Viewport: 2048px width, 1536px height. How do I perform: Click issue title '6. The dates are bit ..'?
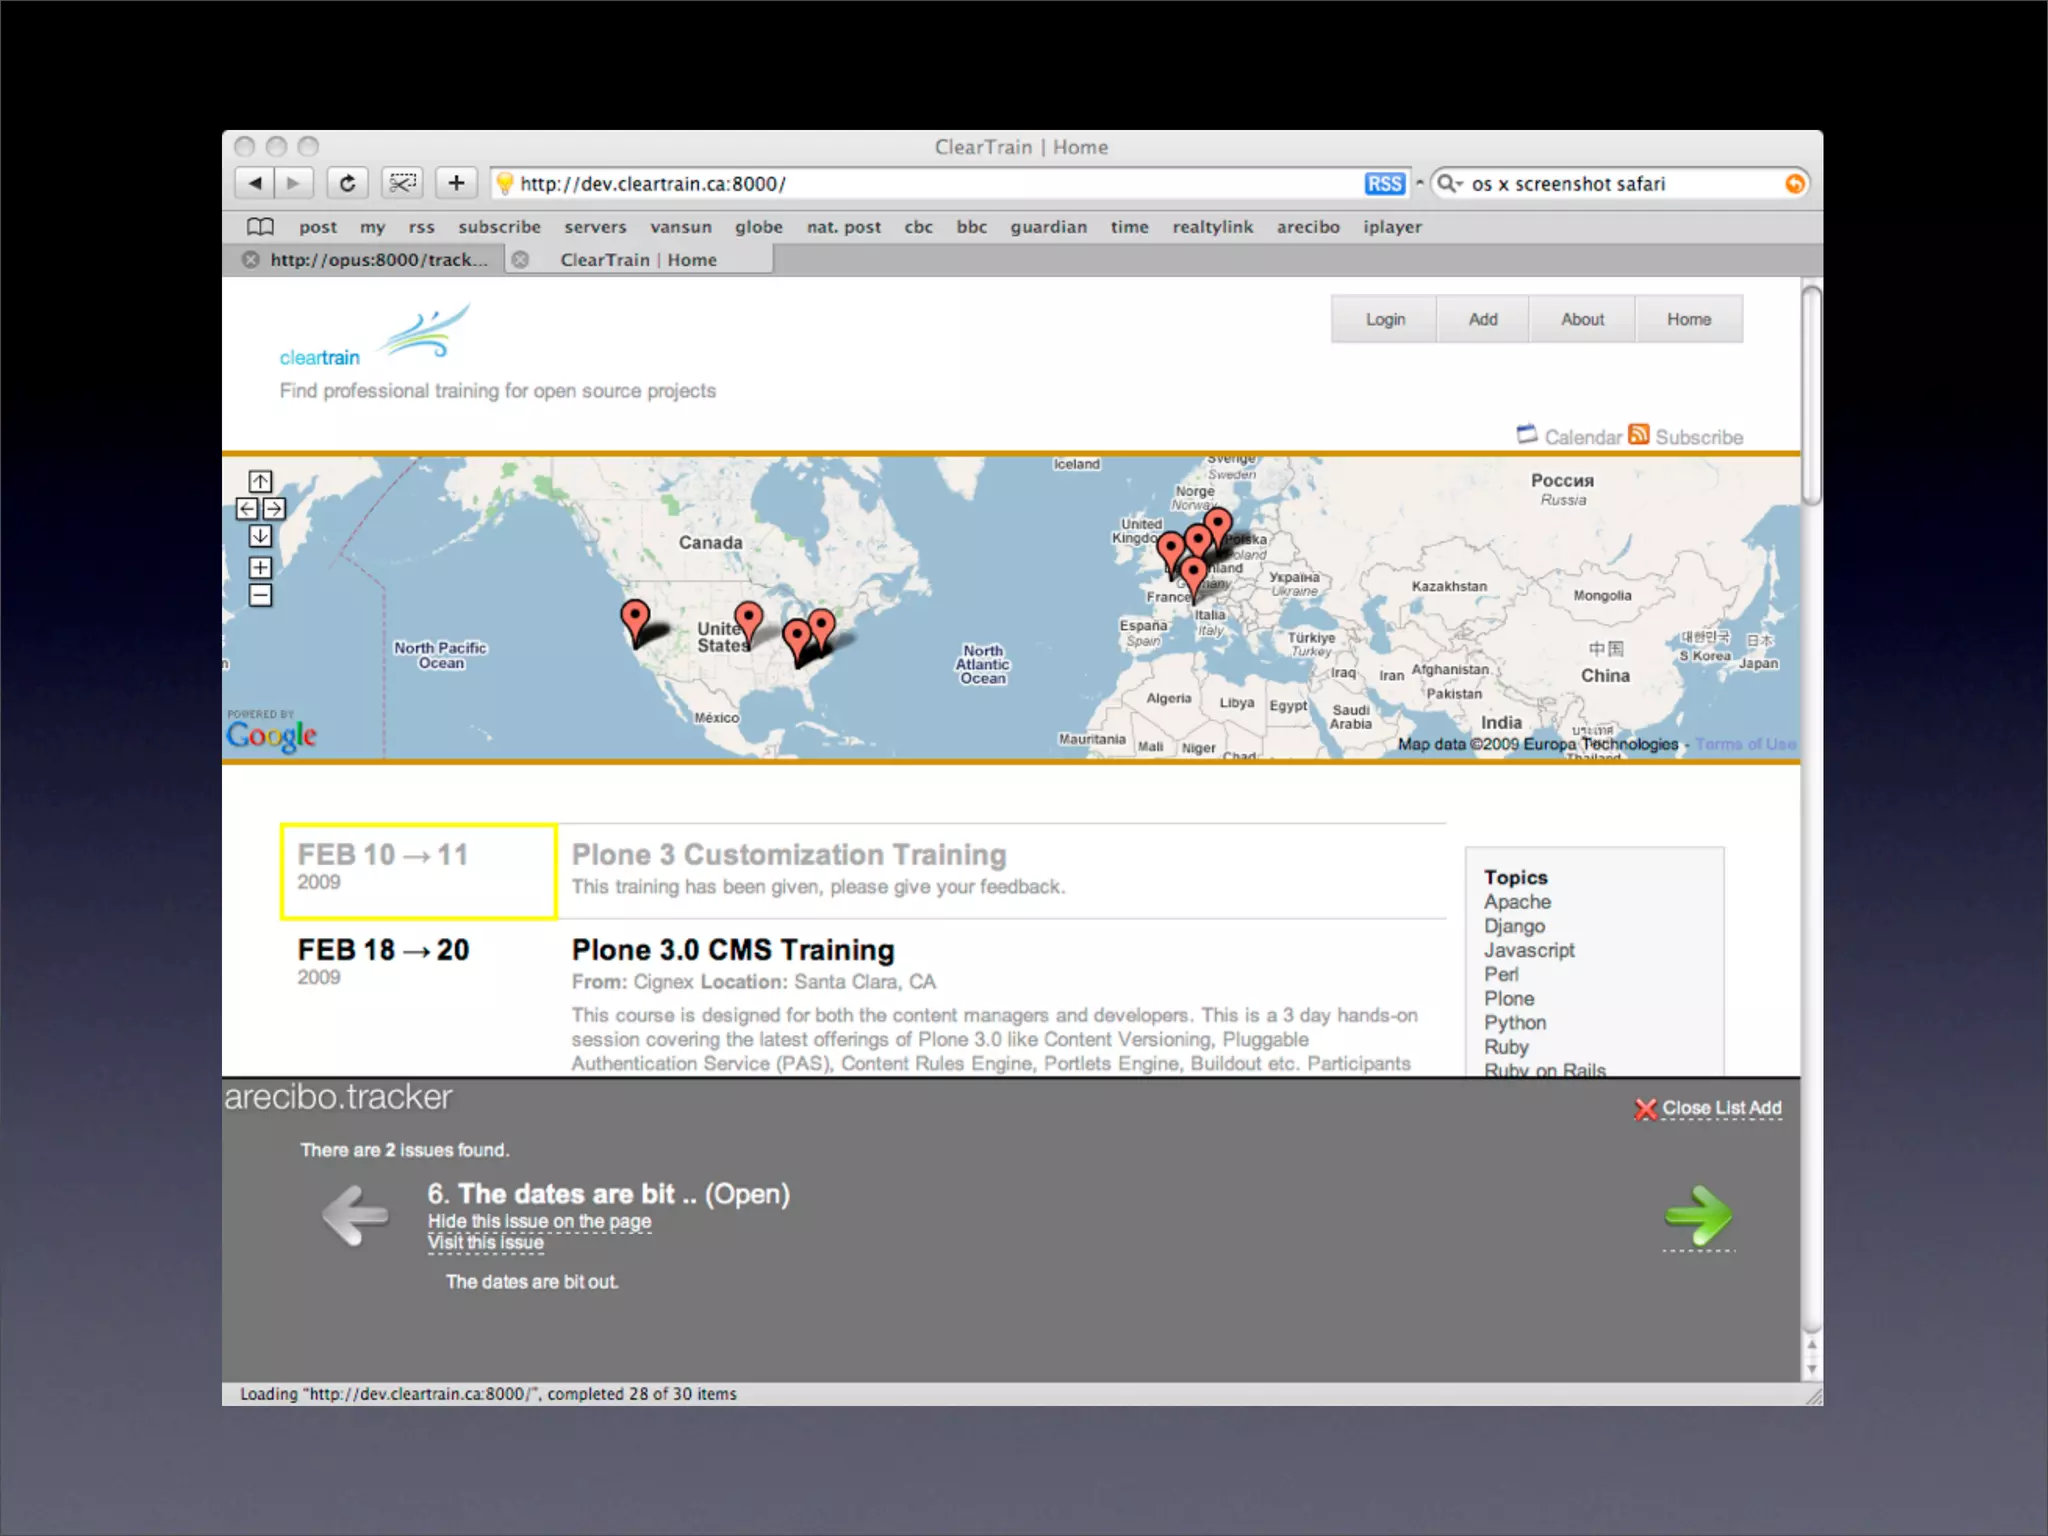point(562,1194)
